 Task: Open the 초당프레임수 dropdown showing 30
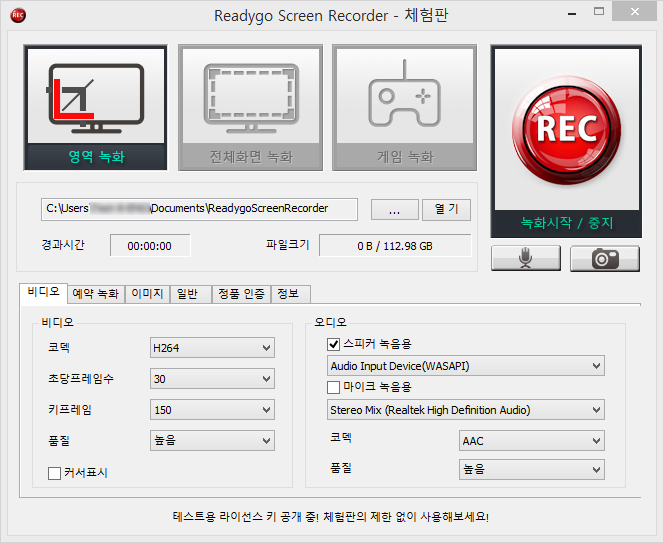tap(212, 379)
